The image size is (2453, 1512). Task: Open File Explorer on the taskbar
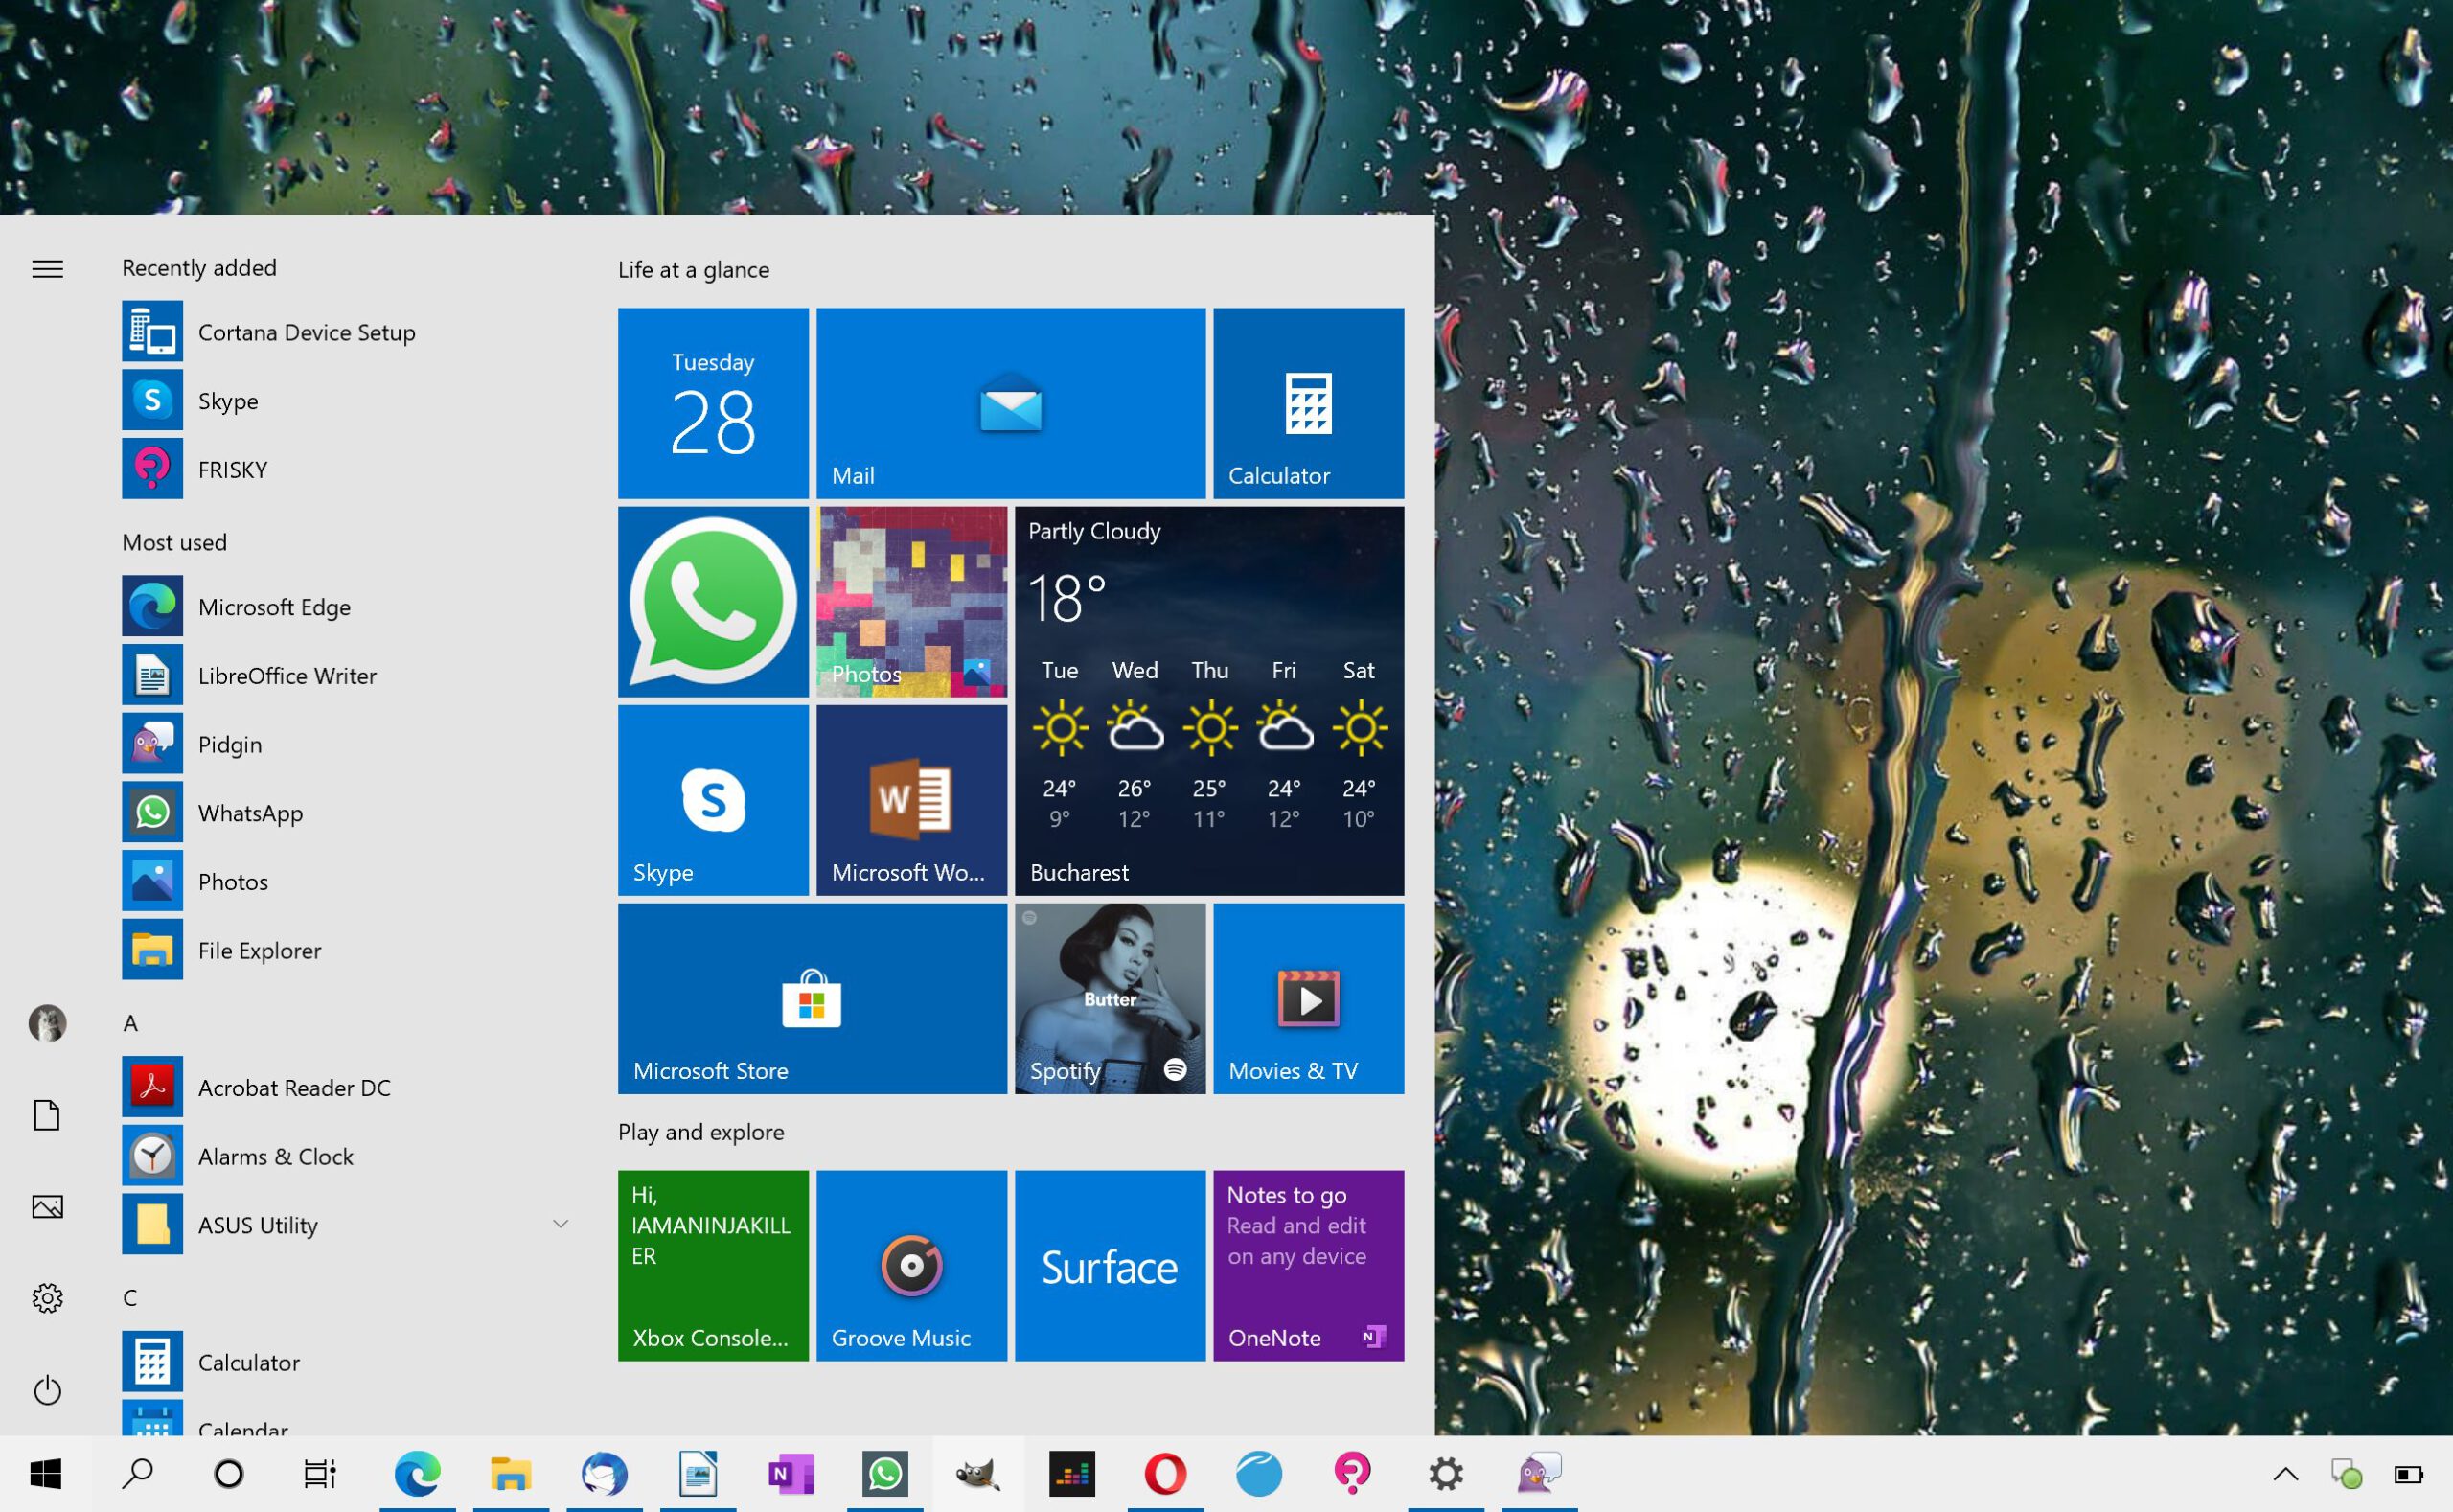(x=511, y=1474)
